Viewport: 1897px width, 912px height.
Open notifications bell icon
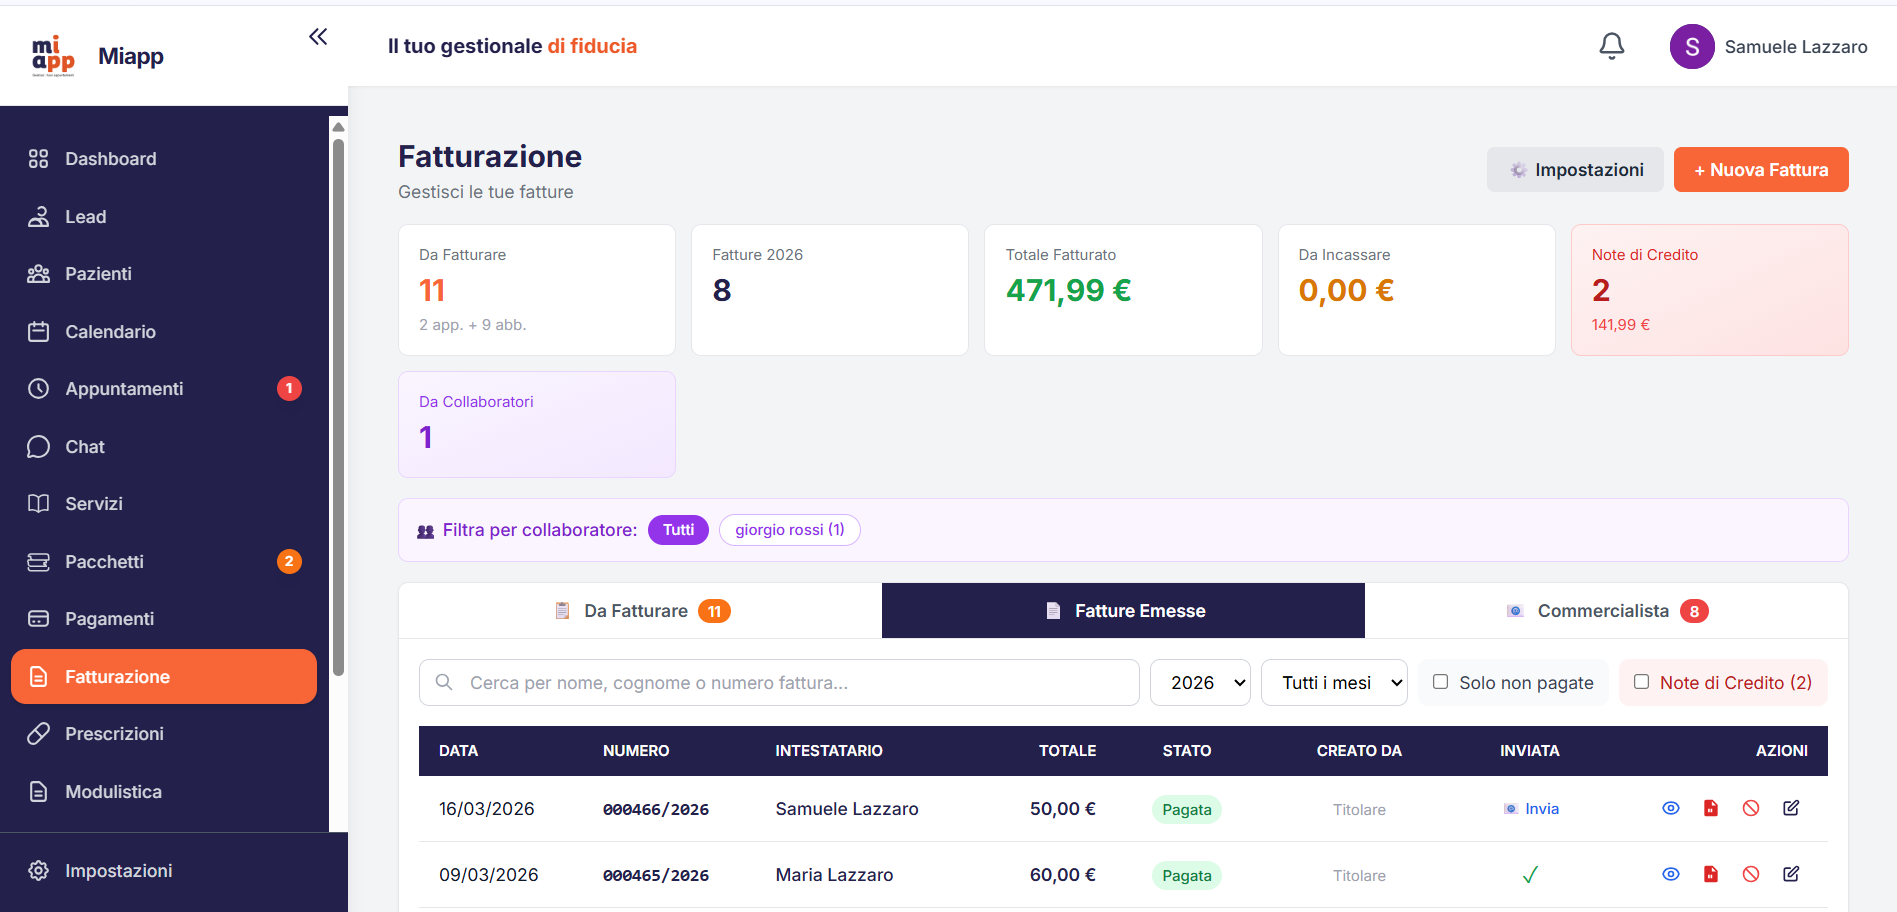[x=1611, y=46]
